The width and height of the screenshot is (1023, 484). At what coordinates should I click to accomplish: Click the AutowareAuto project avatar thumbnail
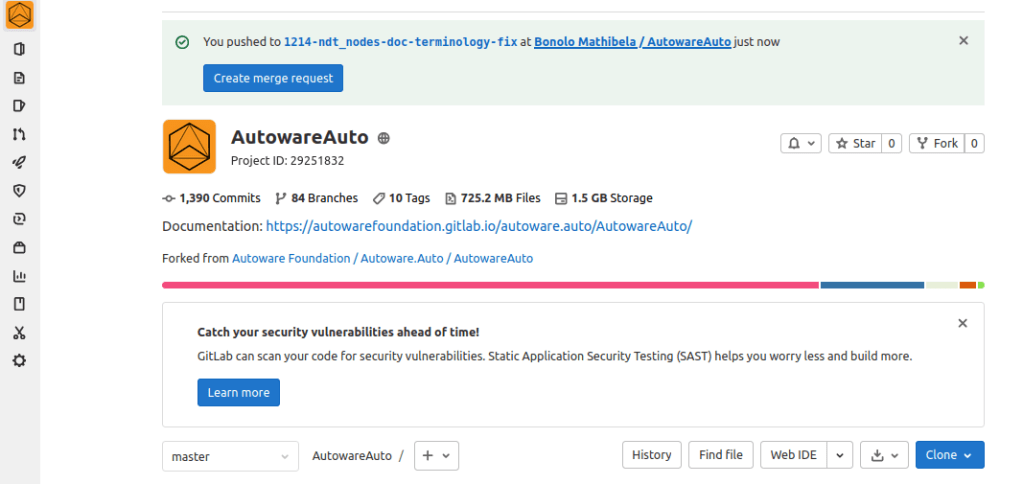[x=189, y=146]
